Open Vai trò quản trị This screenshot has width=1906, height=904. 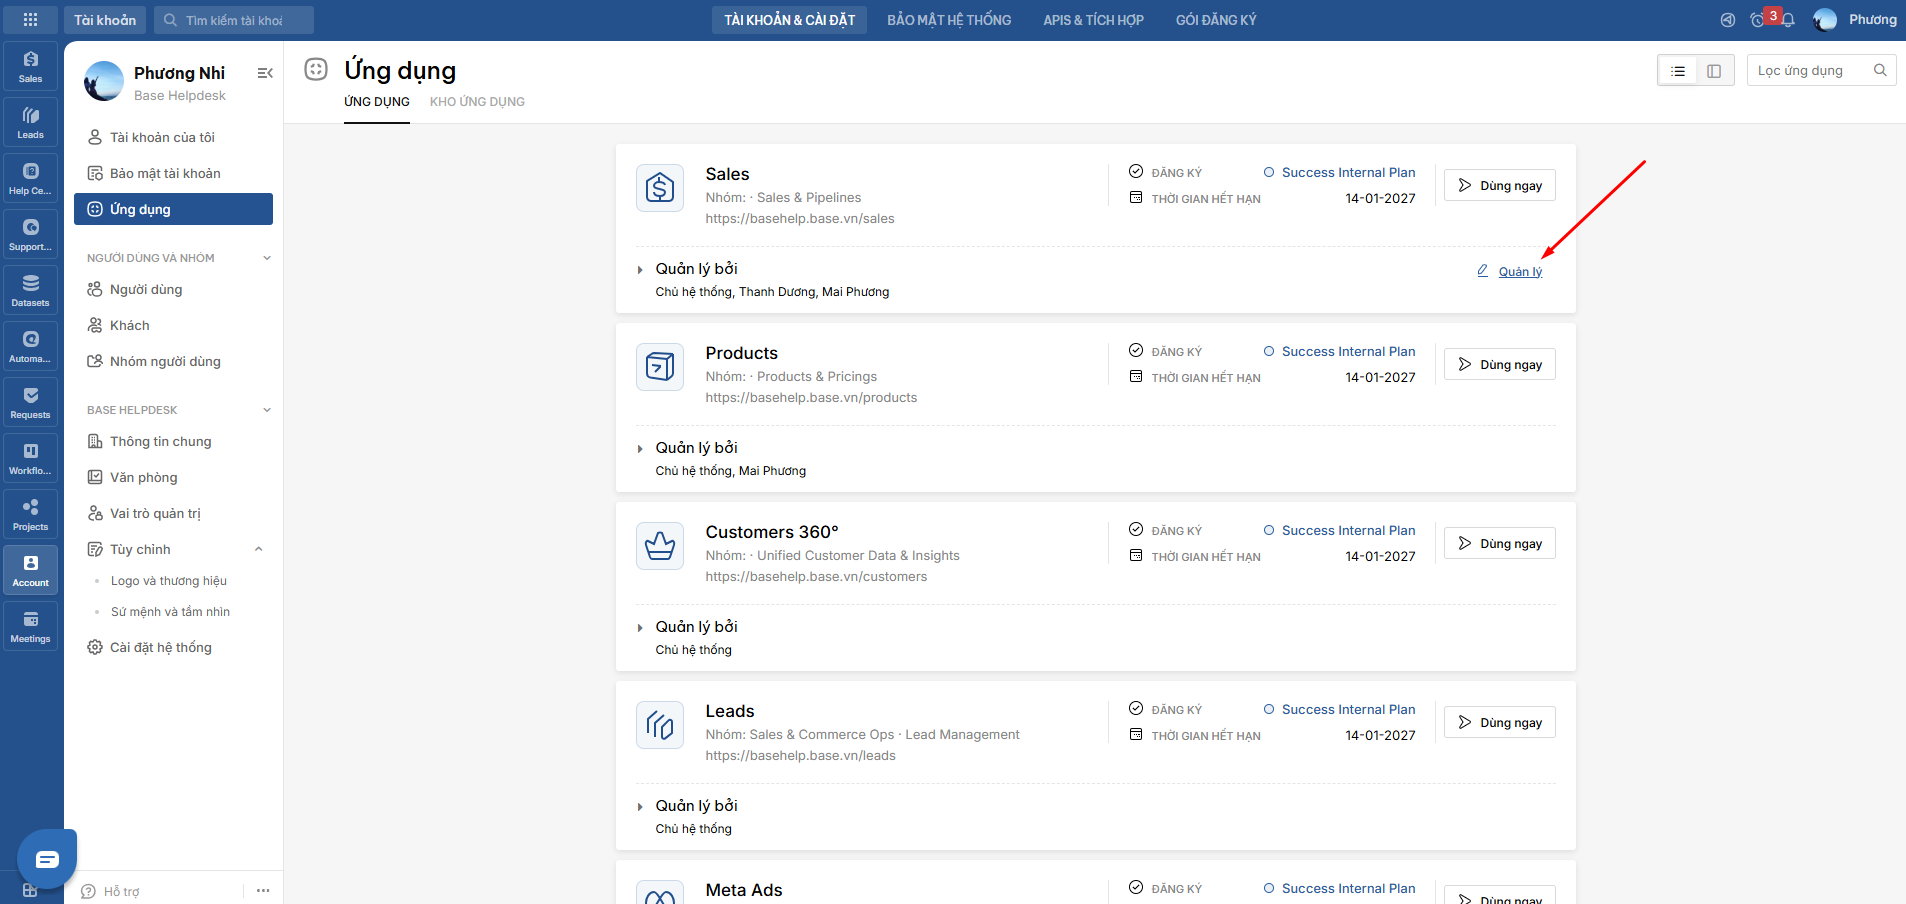click(173, 513)
